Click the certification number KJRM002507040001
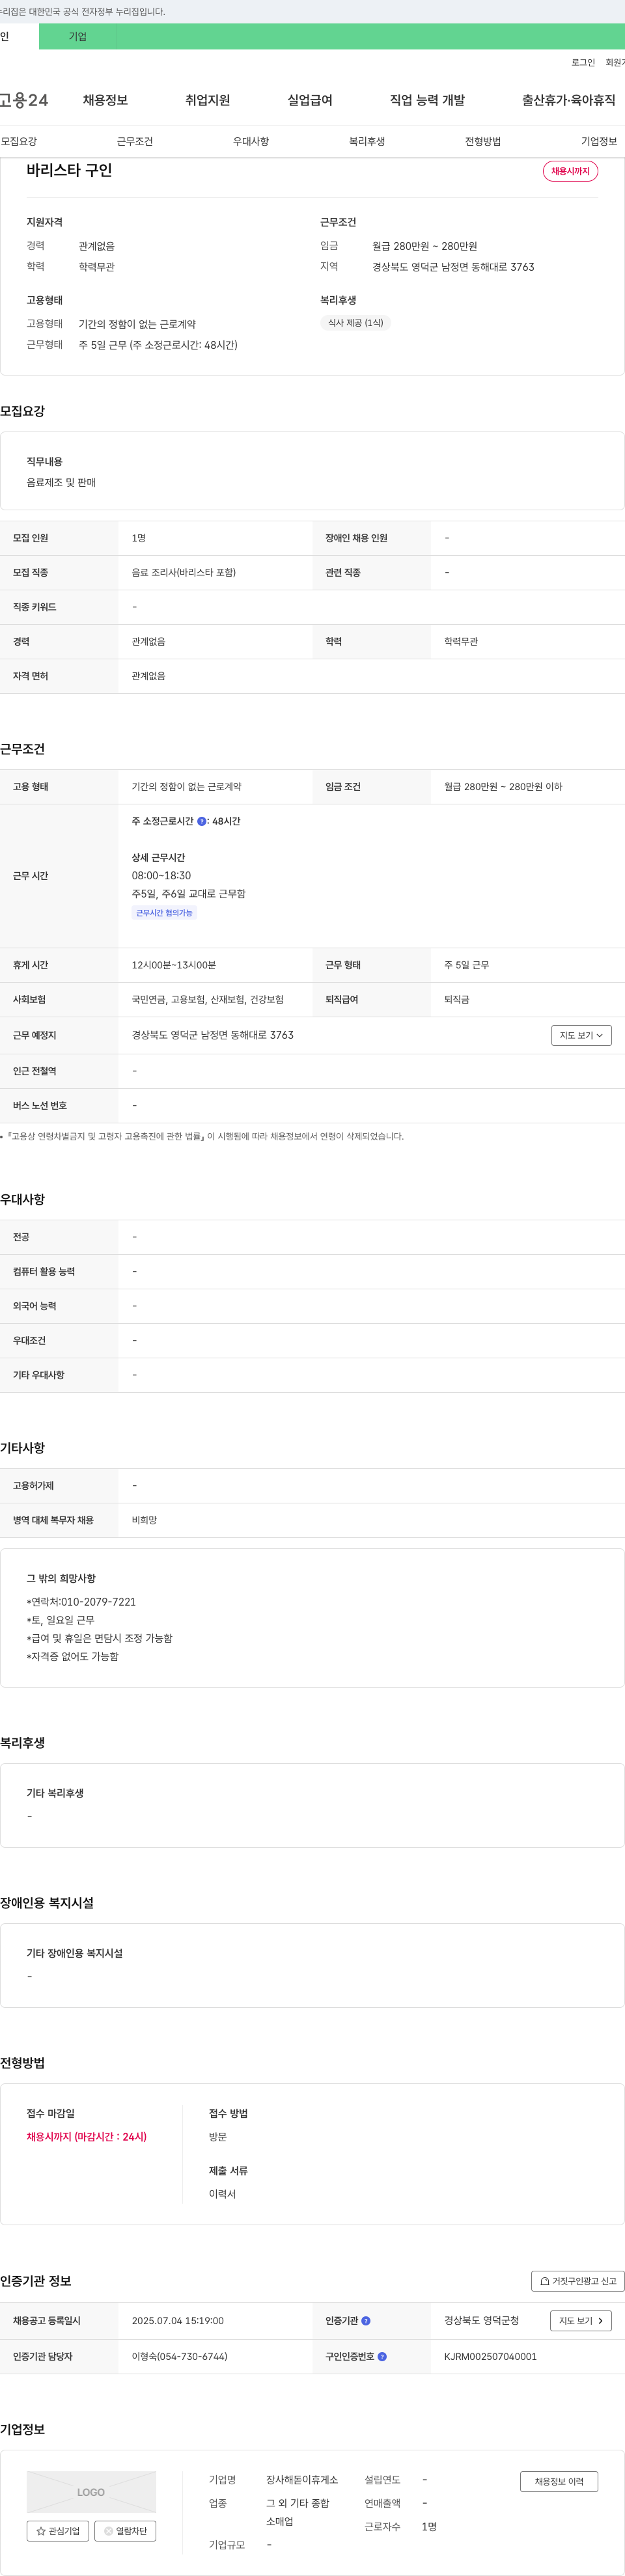The width and height of the screenshot is (625, 2576). click(x=491, y=2357)
